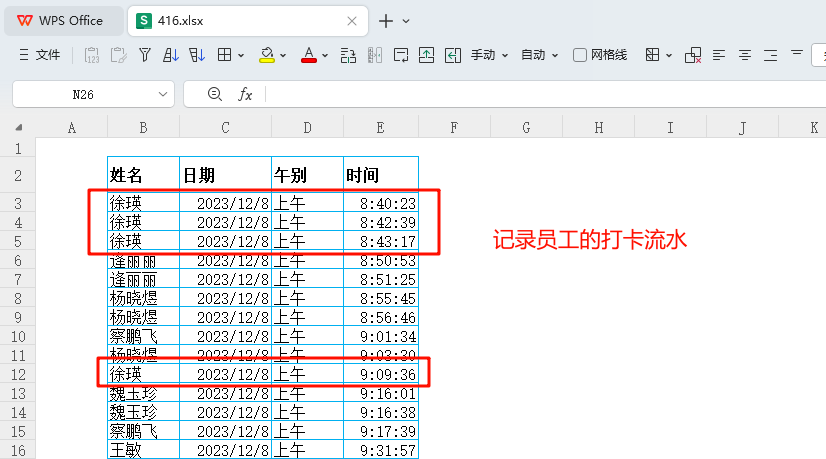Viewport: 826px width, 459px height.
Task: Click the top vertical align icon
Action: coord(796,53)
